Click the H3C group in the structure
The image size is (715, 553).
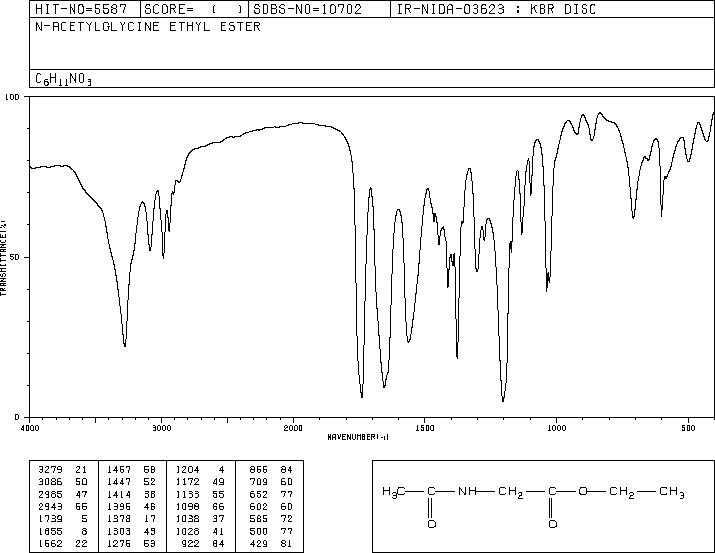[x=394, y=492]
